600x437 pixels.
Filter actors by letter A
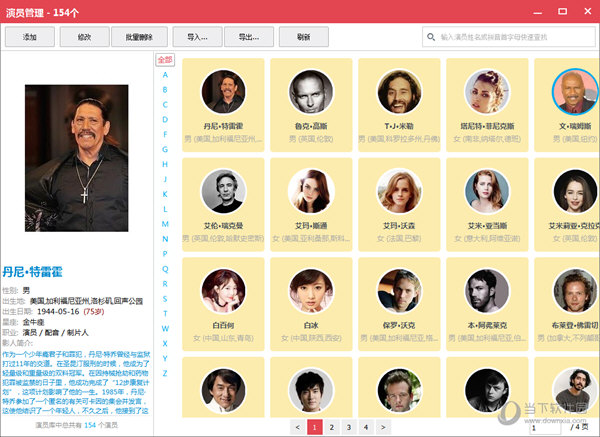tap(165, 75)
